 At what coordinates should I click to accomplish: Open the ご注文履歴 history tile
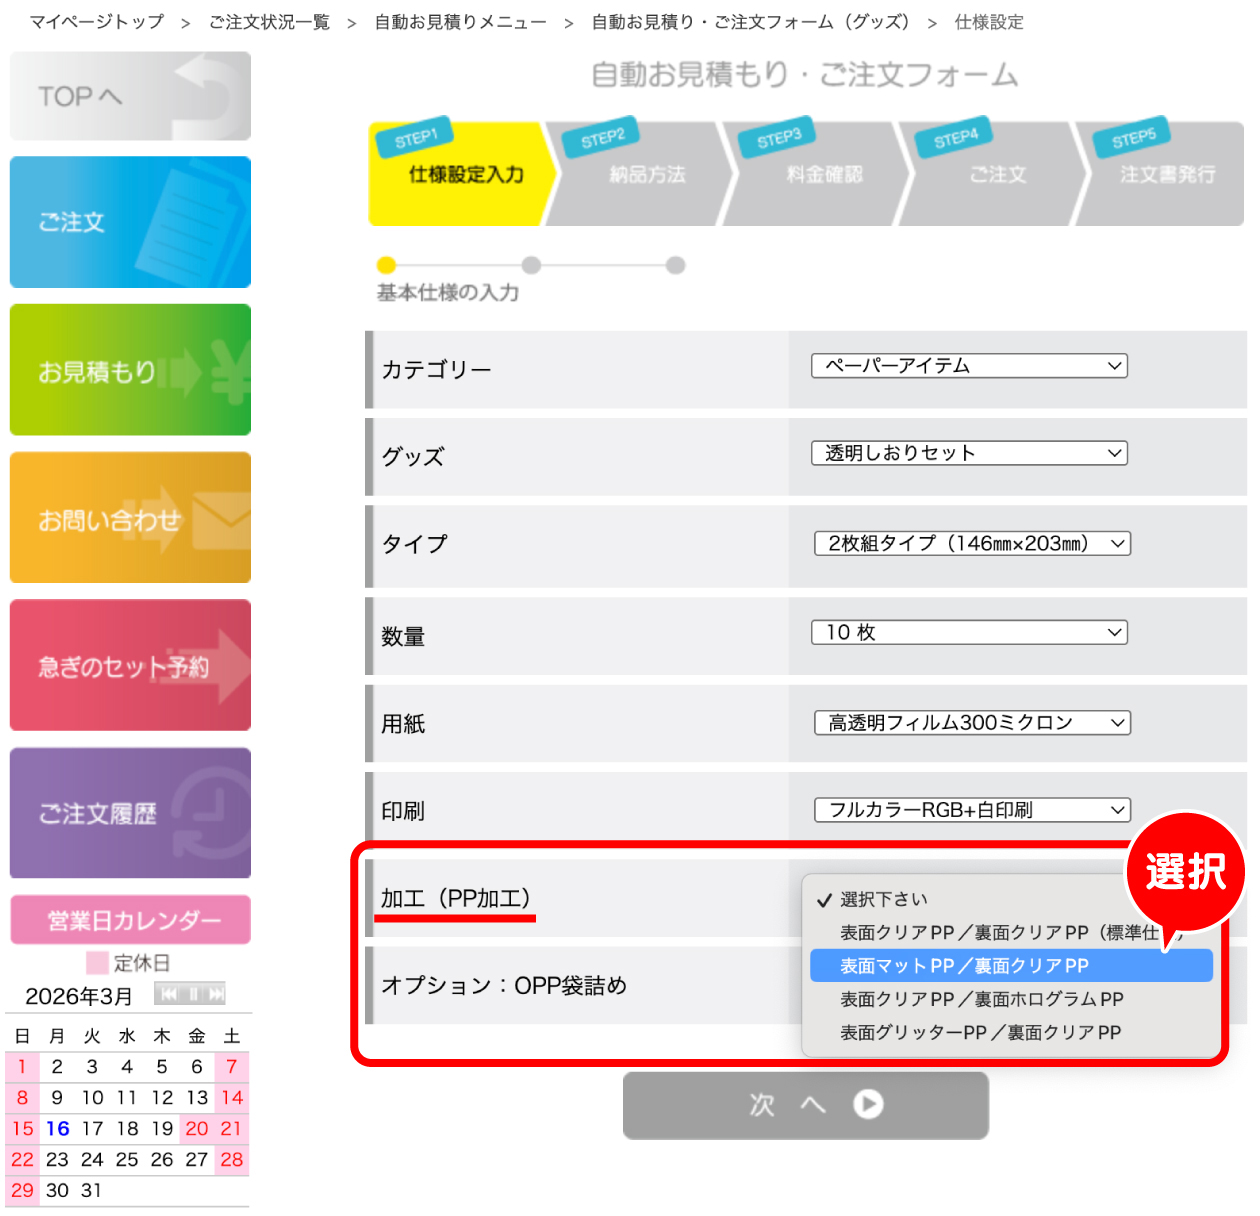point(130,813)
